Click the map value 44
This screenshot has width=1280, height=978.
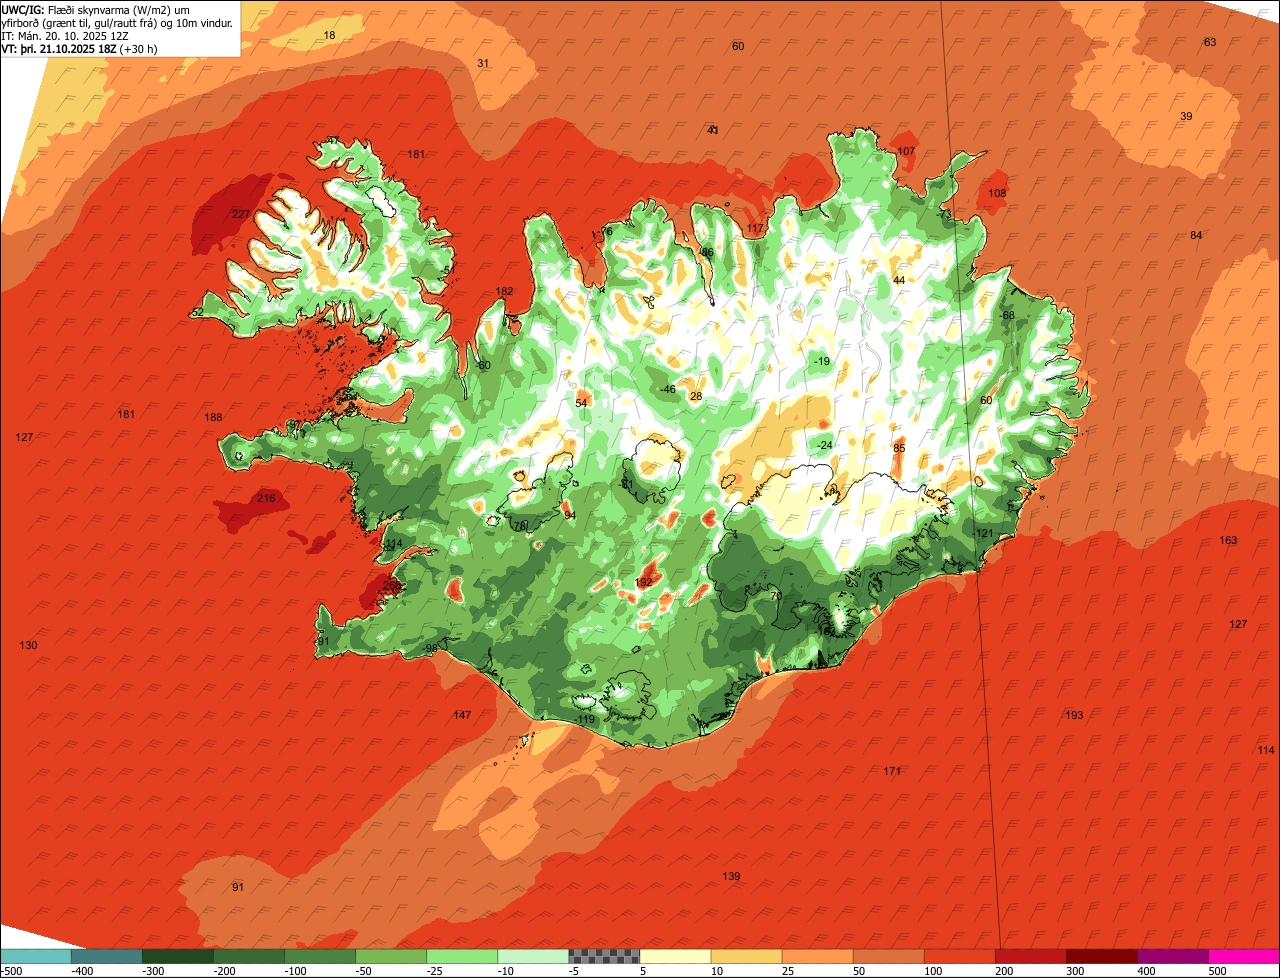899,280
